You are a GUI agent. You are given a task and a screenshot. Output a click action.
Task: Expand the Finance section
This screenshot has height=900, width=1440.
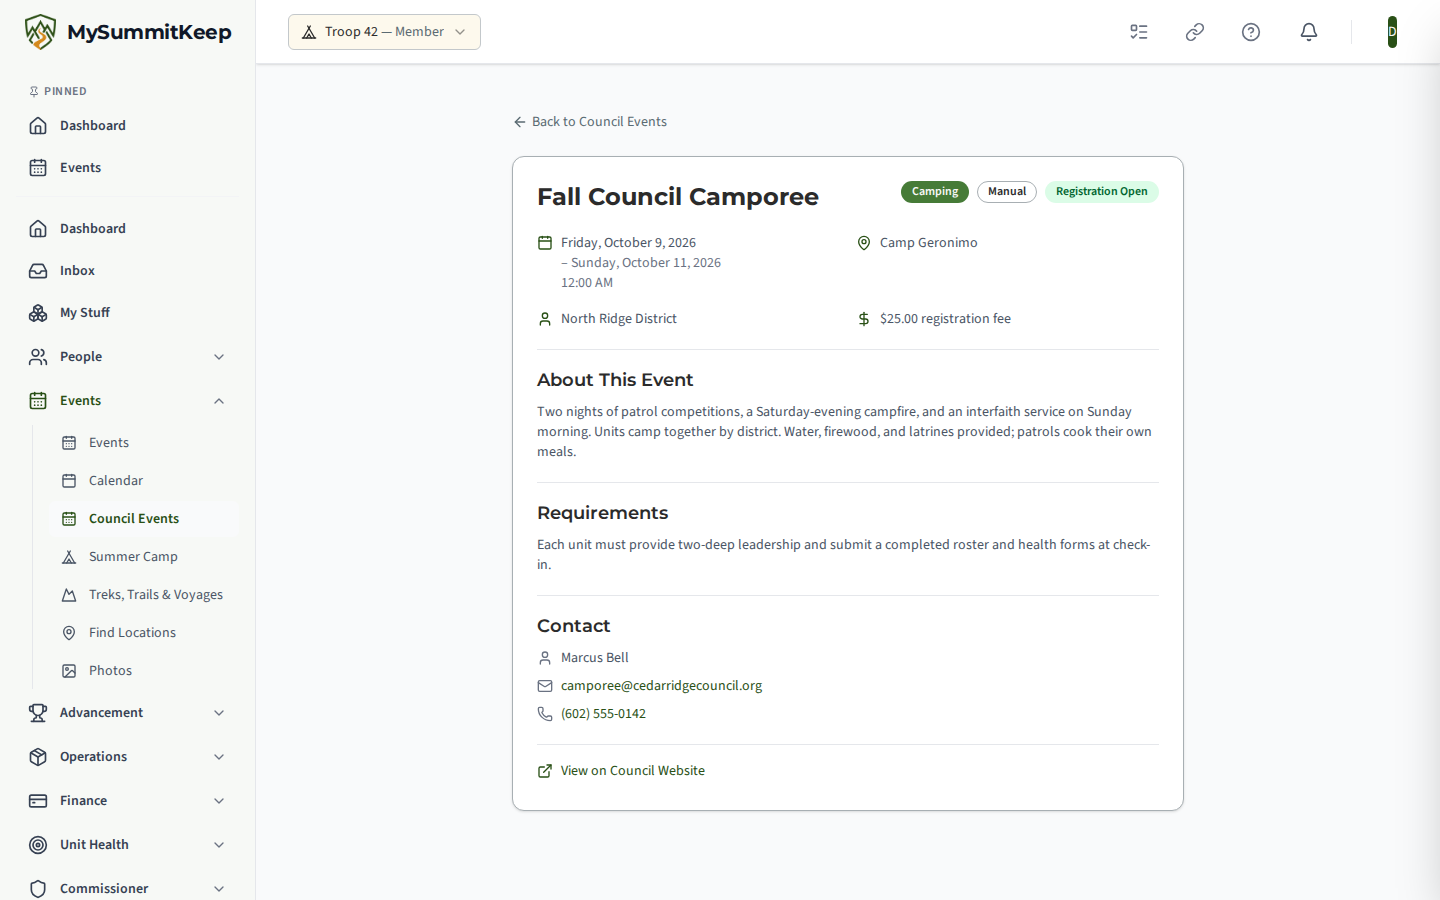coord(128,801)
